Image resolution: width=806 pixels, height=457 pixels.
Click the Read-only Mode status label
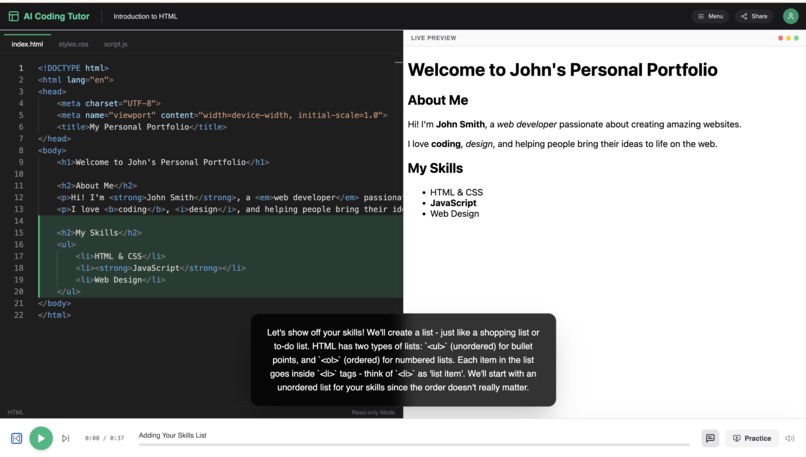[373, 412]
